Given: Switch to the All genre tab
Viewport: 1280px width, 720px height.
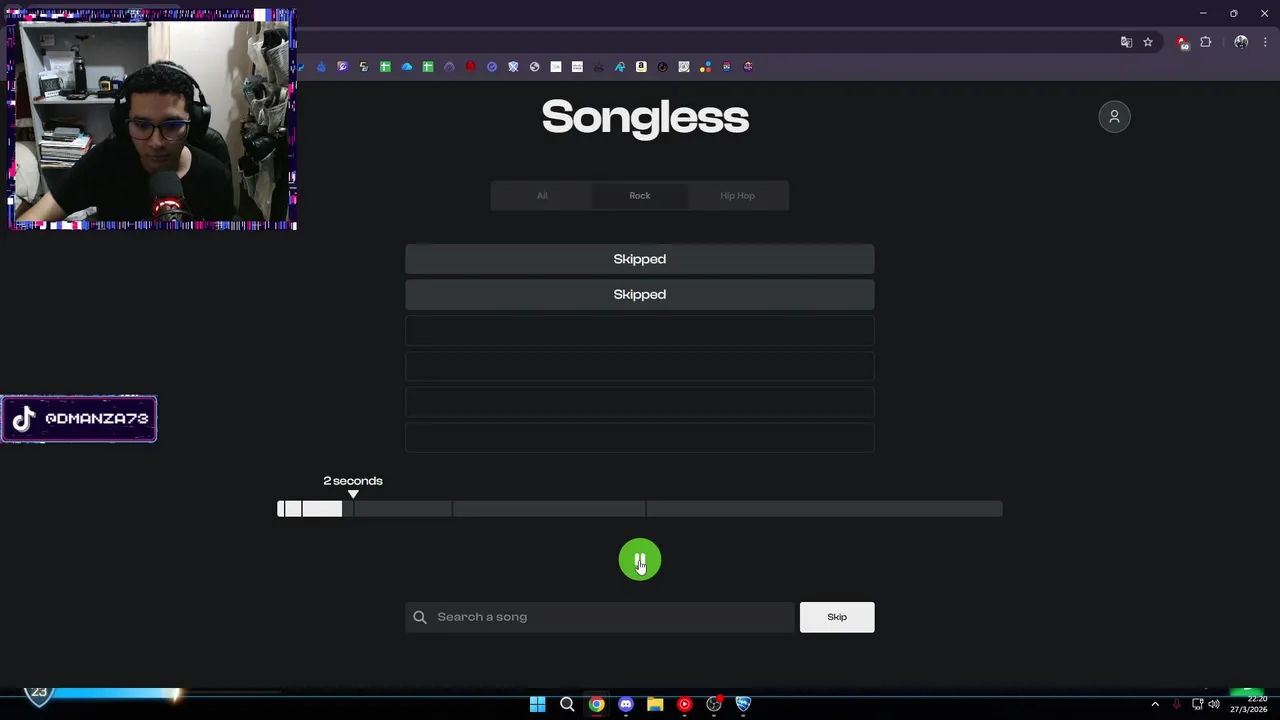Looking at the screenshot, I should click(542, 196).
